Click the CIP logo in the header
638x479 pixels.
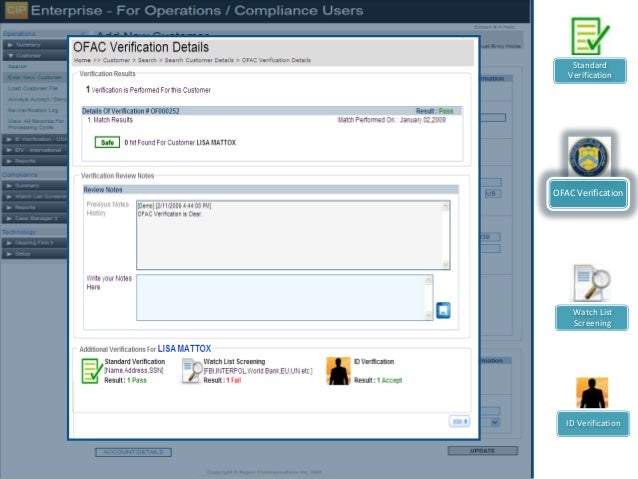pos(16,10)
